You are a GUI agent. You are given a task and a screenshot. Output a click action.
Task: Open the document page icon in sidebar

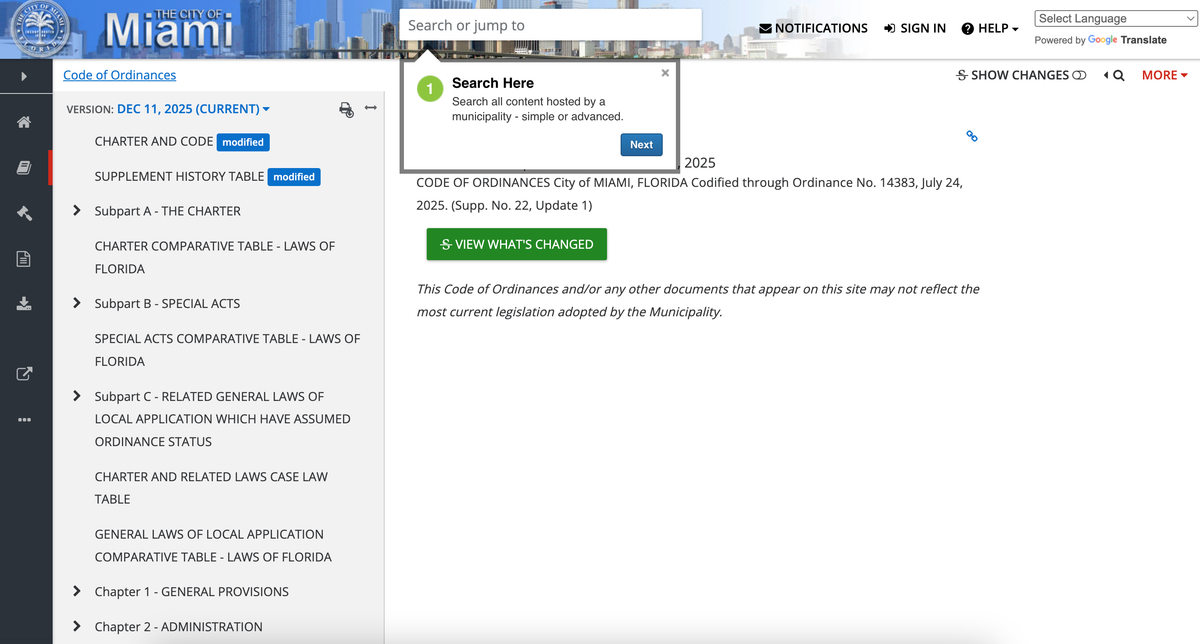point(25,258)
